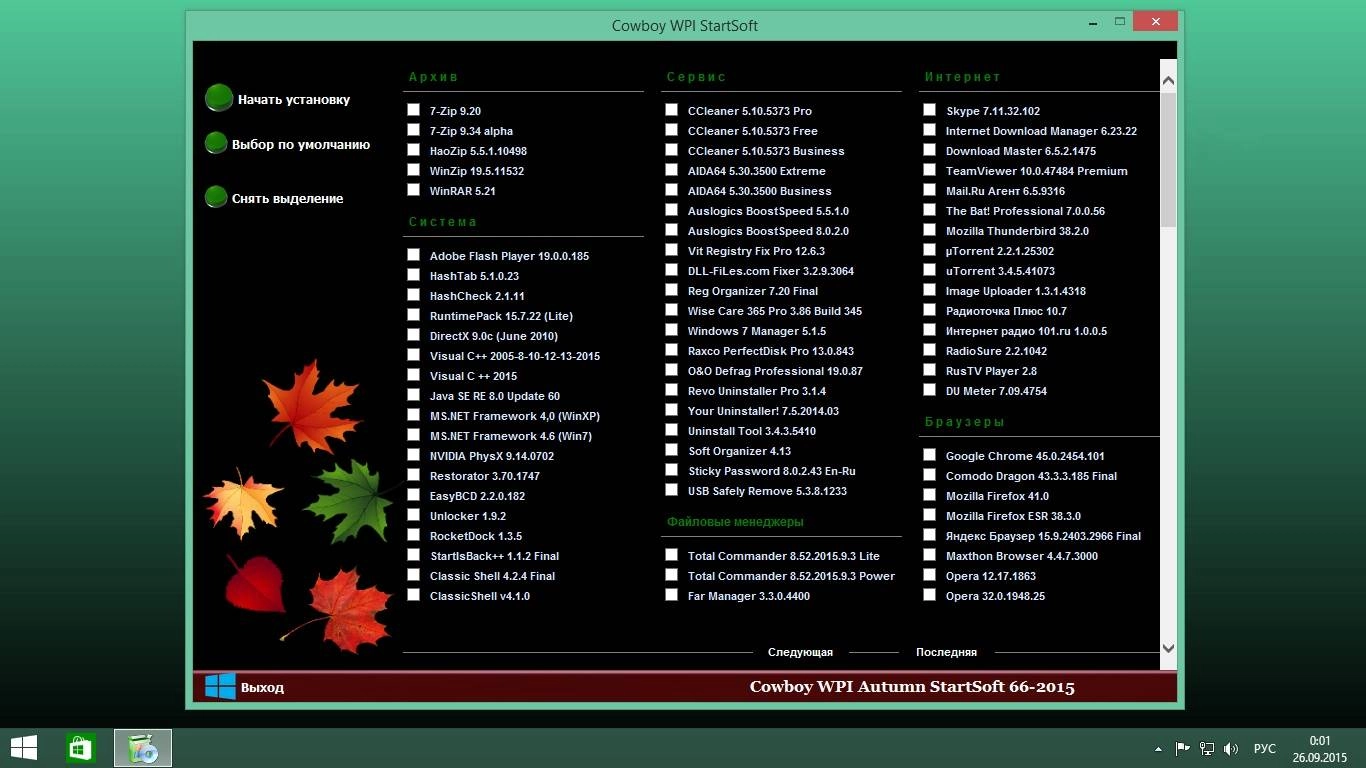
Task: Enable ClassicShell v4.1.0 checkbox
Action: coord(414,595)
